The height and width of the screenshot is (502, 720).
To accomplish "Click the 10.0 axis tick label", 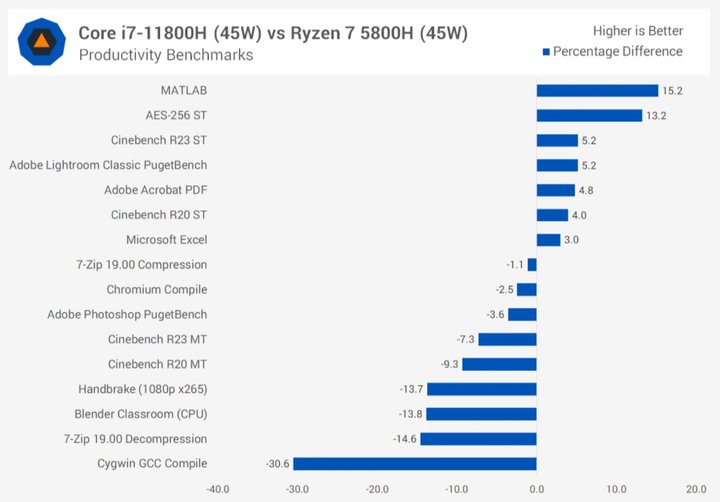I will coord(616,490).
